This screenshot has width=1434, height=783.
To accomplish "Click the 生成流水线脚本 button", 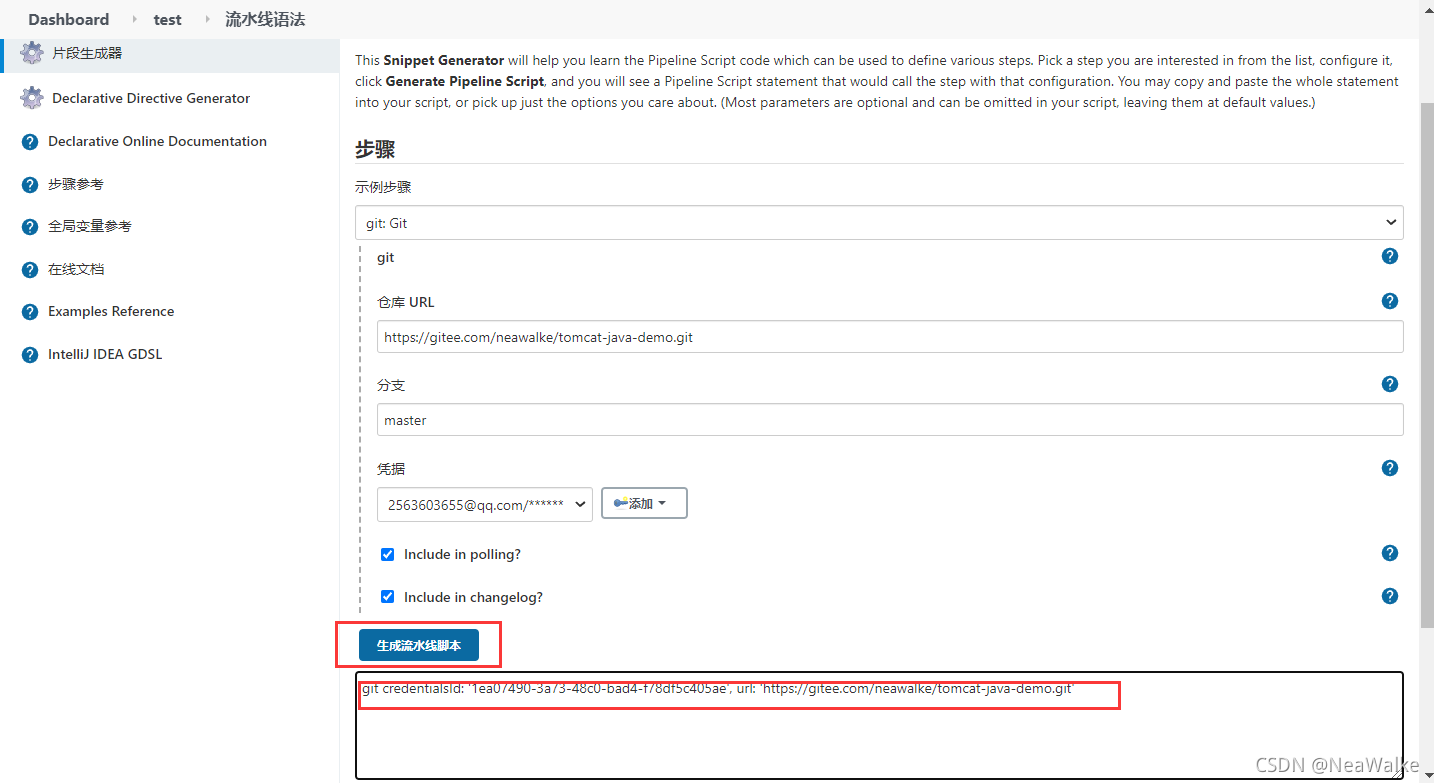I will [418, 645].
